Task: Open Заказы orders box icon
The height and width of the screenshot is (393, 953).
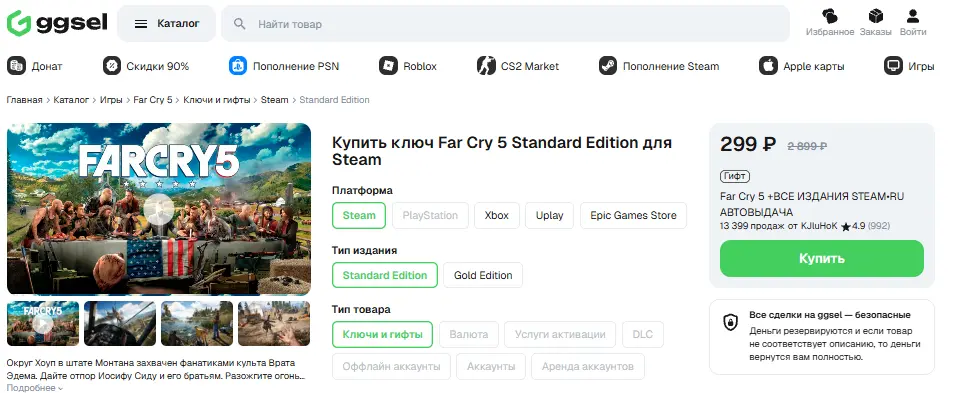Action: (x=875, y=16)
